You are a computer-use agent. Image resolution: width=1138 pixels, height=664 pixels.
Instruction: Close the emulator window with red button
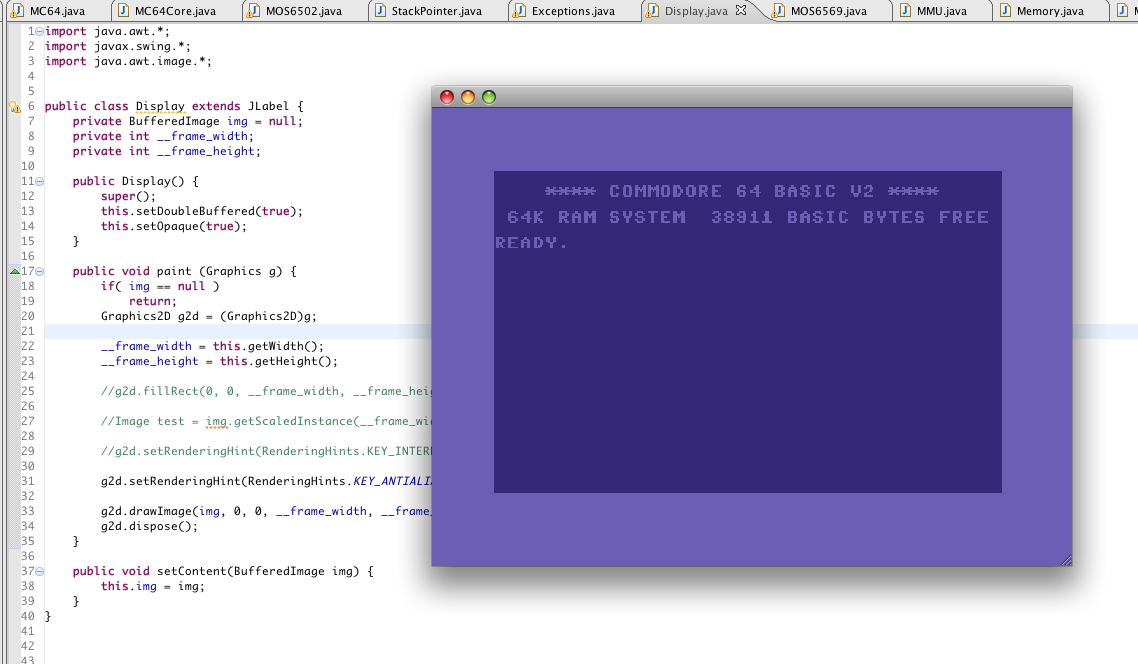tap(447, 97)
